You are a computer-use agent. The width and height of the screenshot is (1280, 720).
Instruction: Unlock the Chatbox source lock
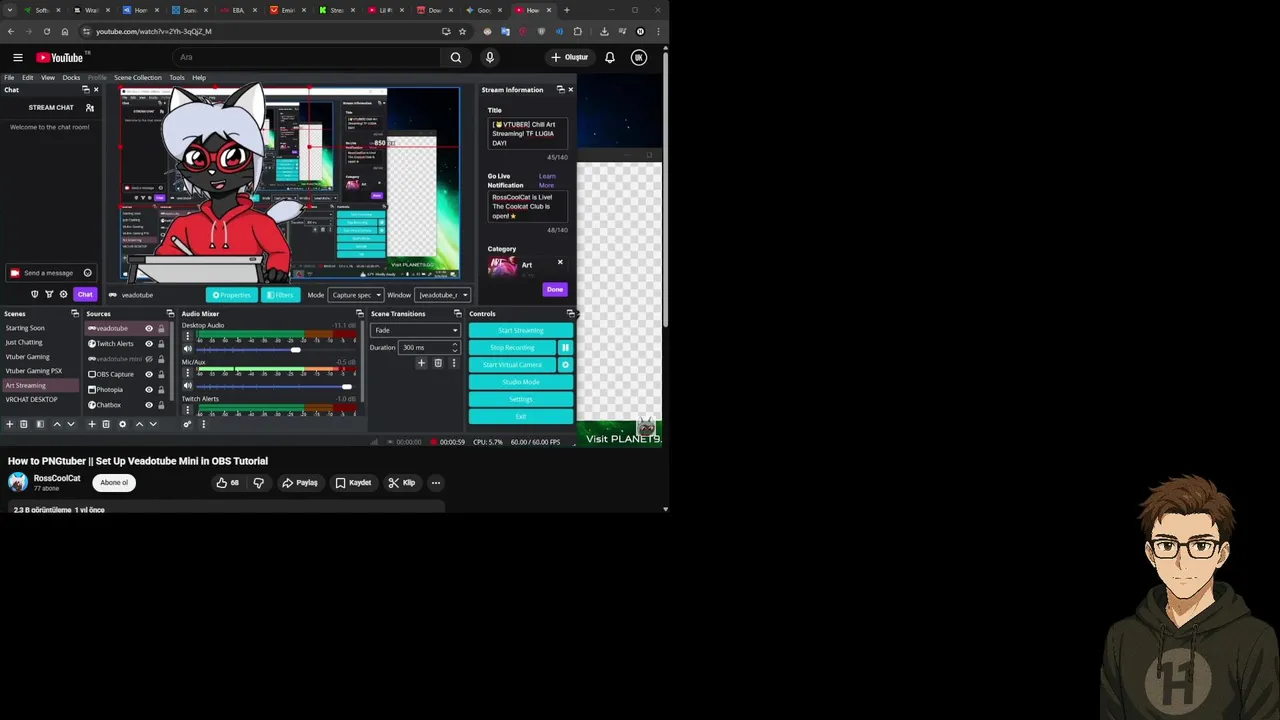(161, 405)
